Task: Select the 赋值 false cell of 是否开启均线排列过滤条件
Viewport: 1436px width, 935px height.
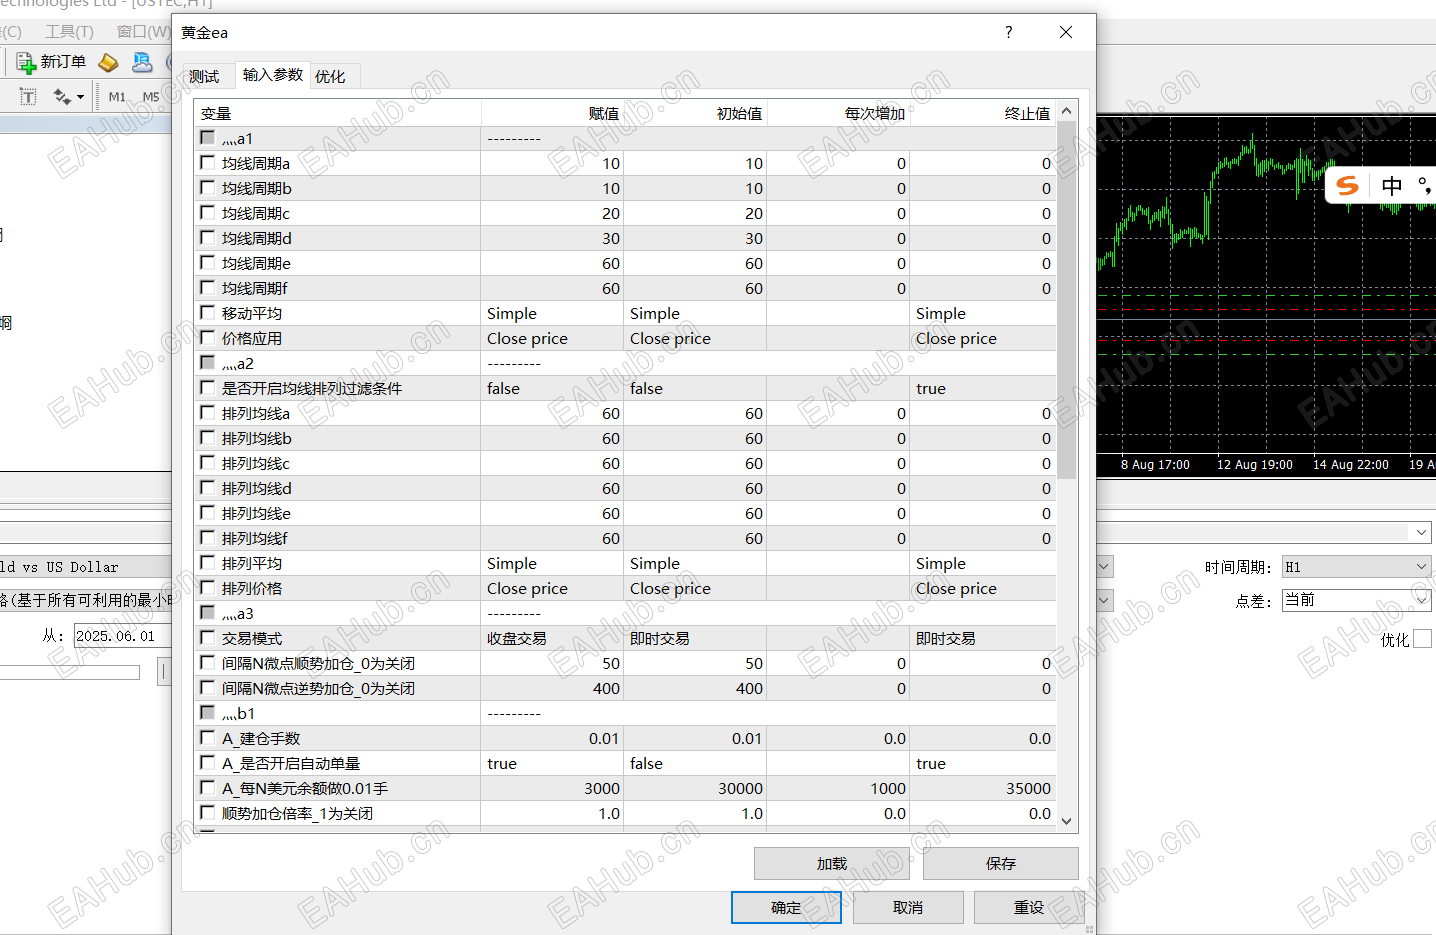Action: coord(552,388)
